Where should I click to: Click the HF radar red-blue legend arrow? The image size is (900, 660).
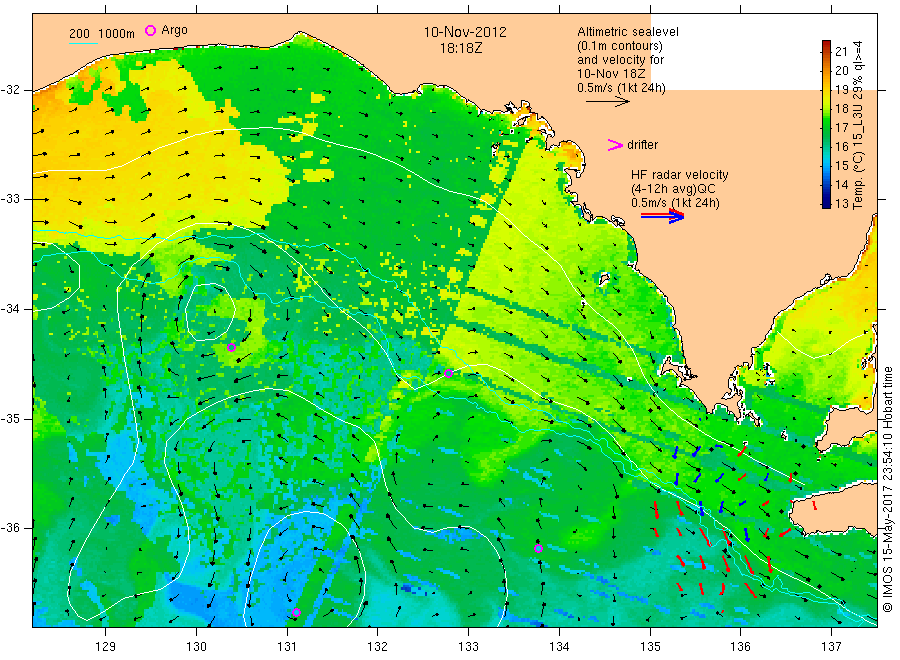coord(662,216)
